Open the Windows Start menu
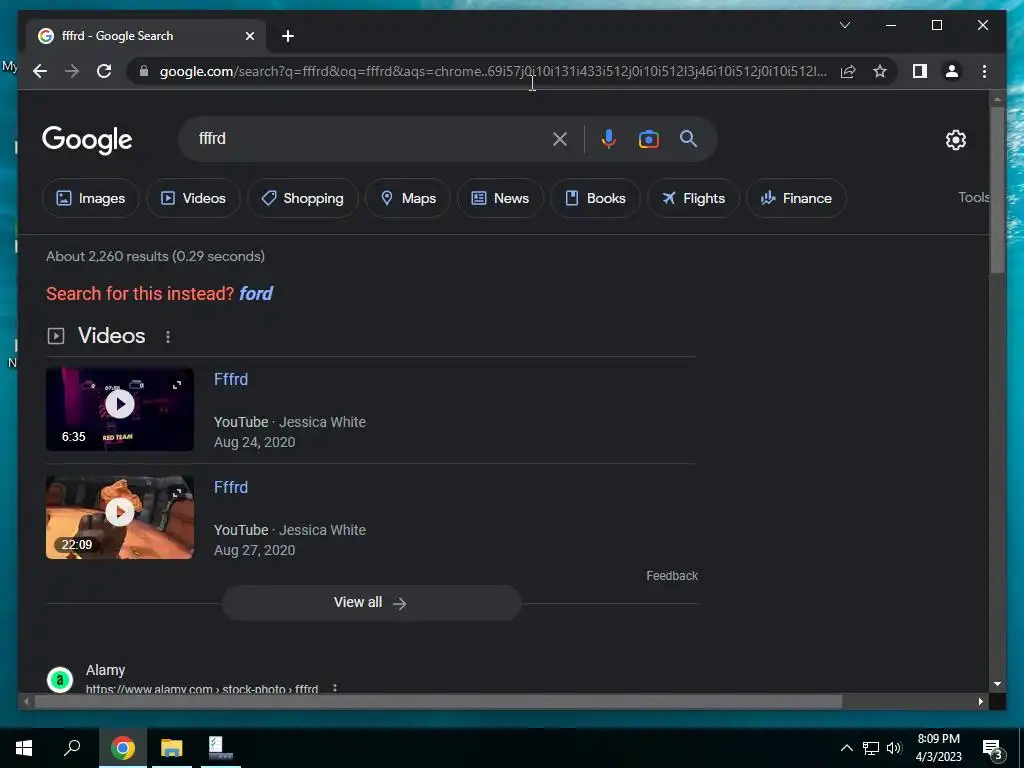This screenshot has width=1024, height=768. point(24,748)
